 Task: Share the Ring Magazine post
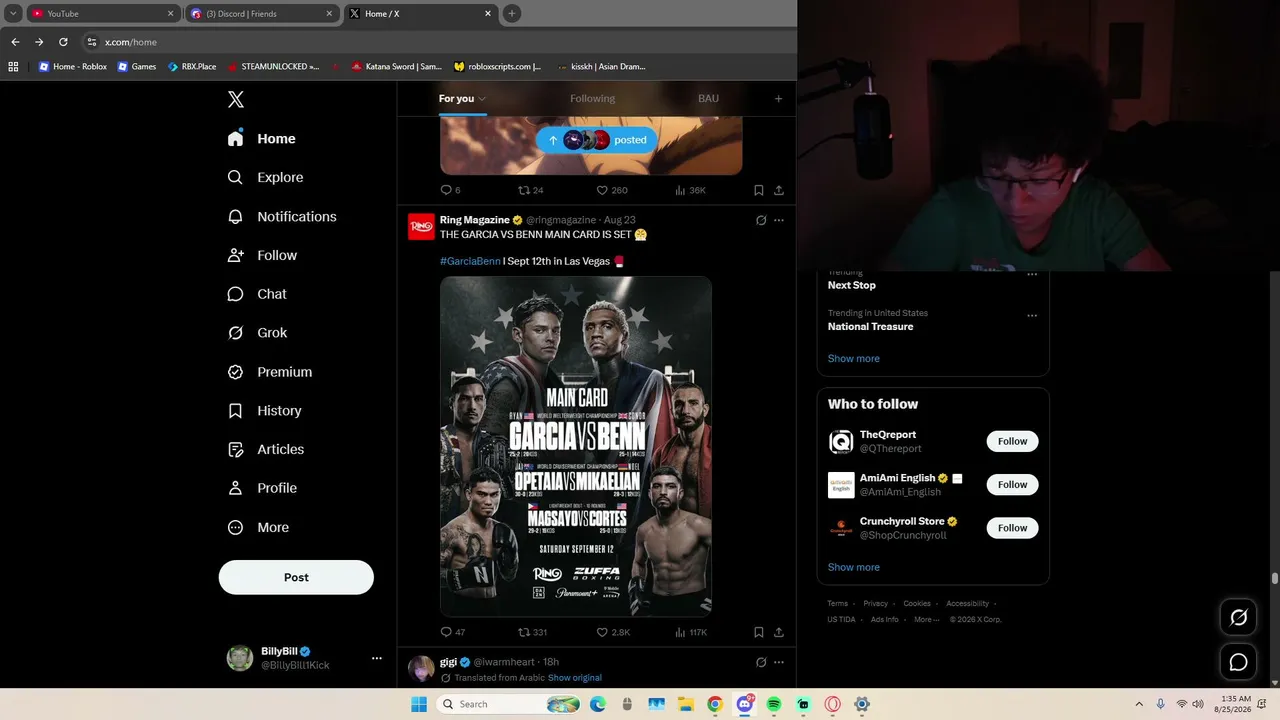tap(779, 632)
